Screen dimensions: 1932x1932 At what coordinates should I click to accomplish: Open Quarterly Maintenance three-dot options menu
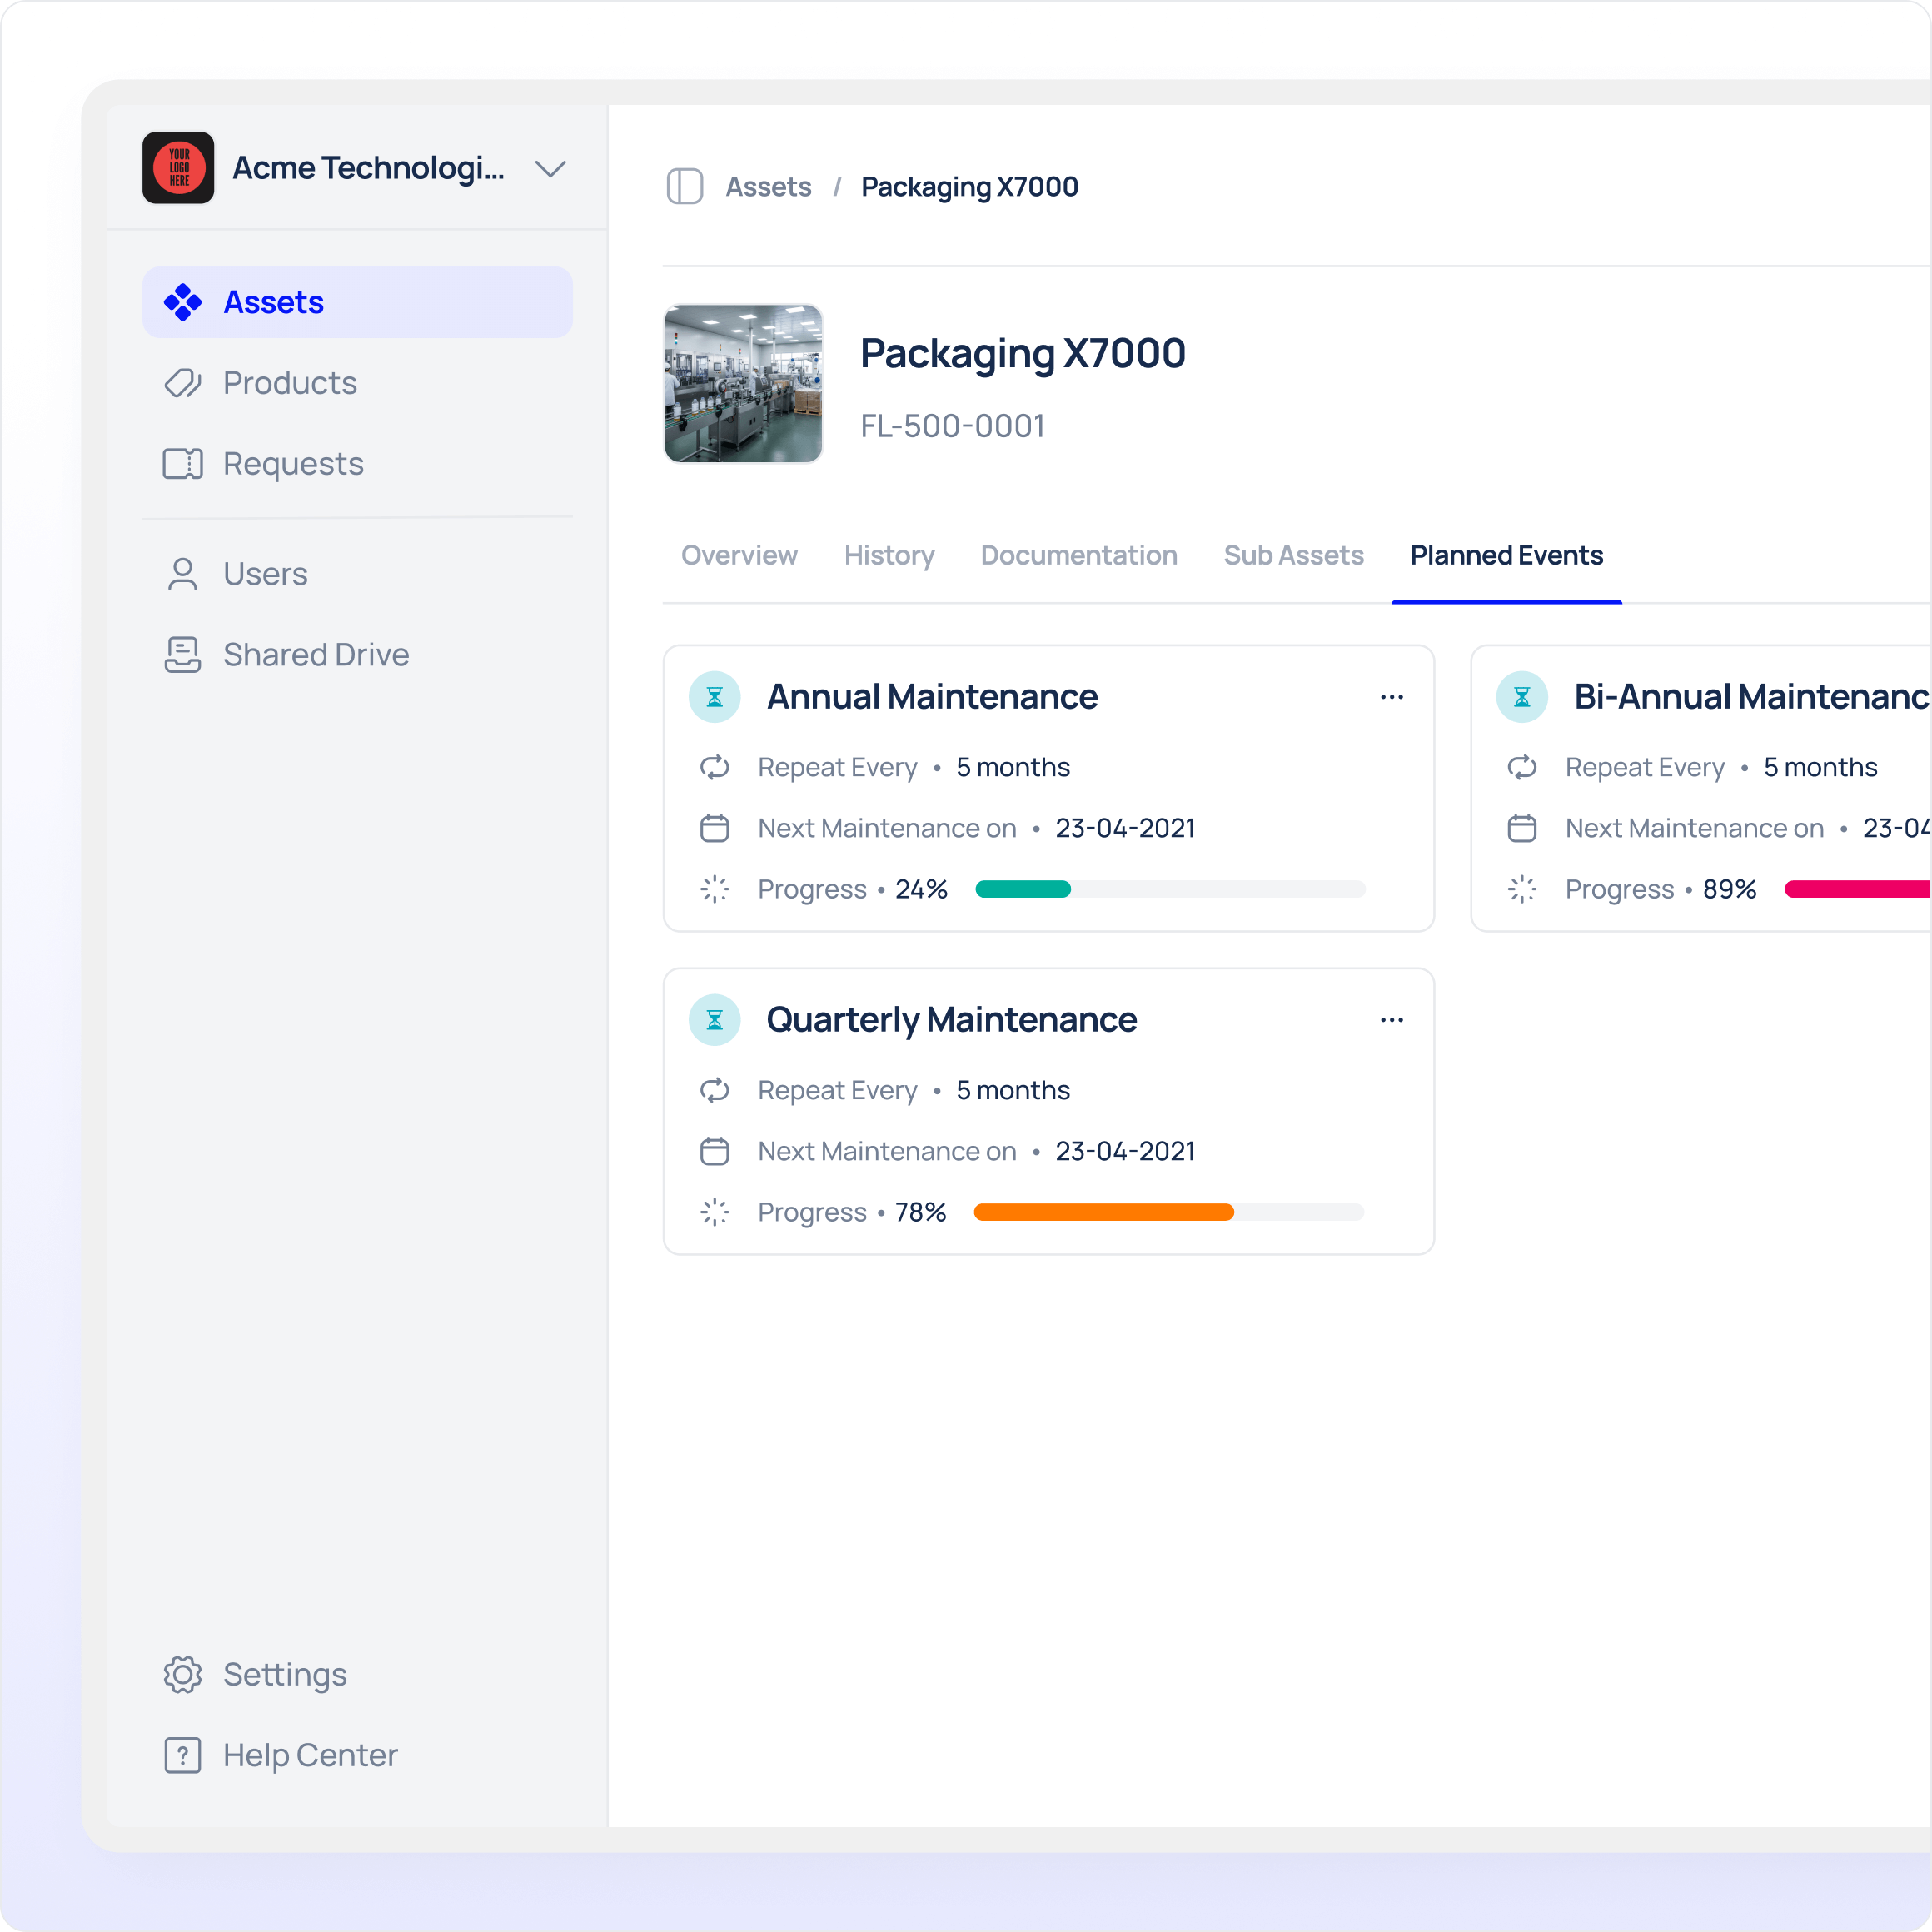coord(1391,1020)
